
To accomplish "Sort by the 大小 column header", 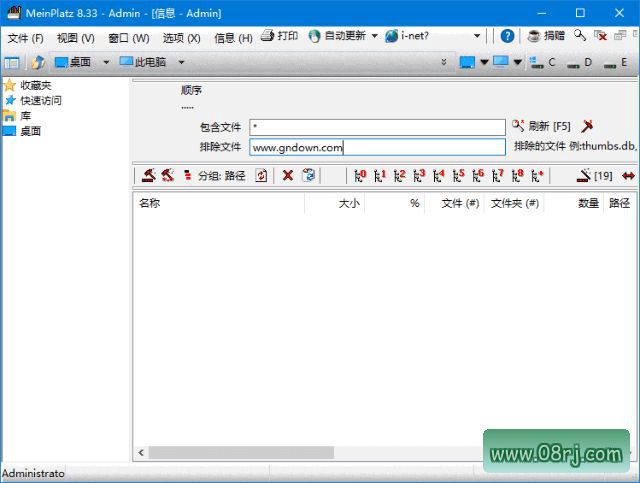I will 335,203.
